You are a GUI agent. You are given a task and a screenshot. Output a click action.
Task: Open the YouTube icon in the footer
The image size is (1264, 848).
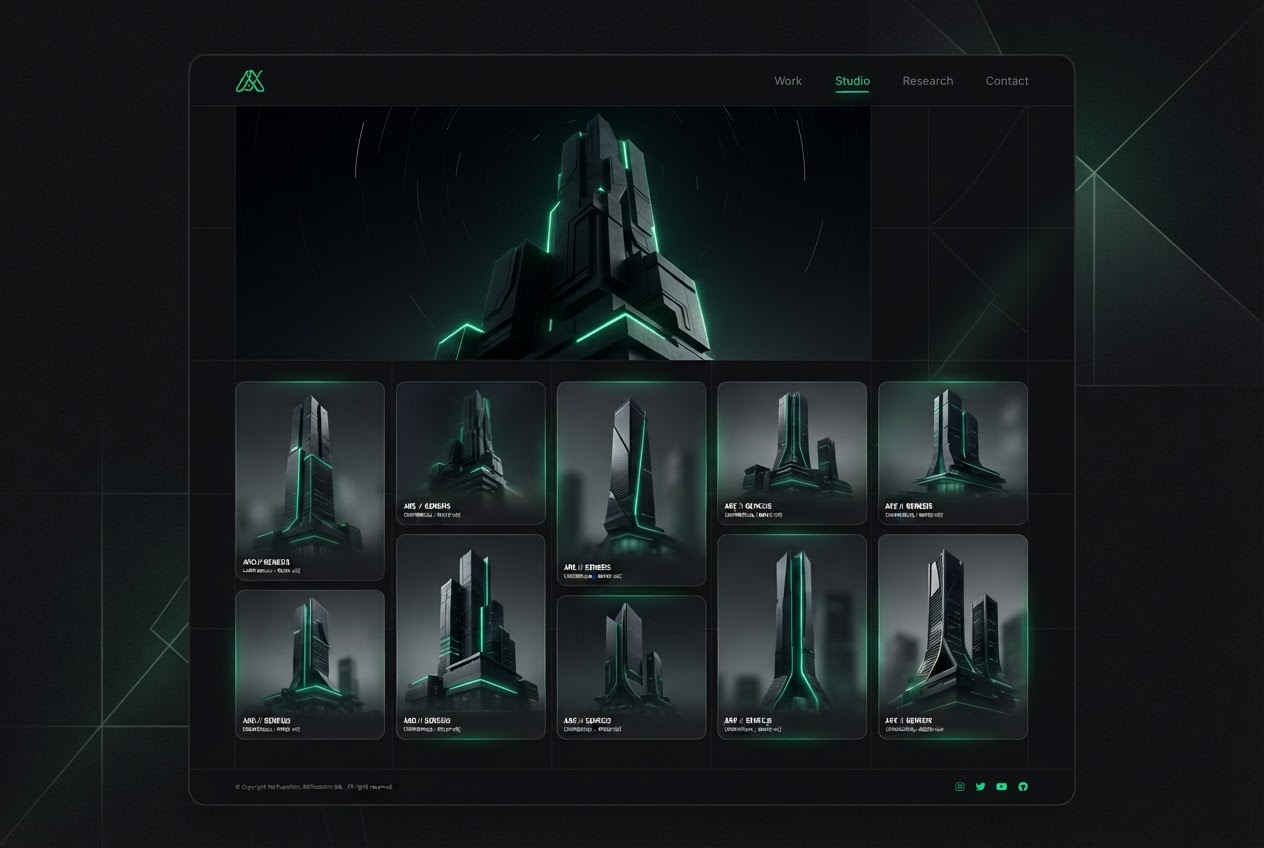pos(1002,787)
